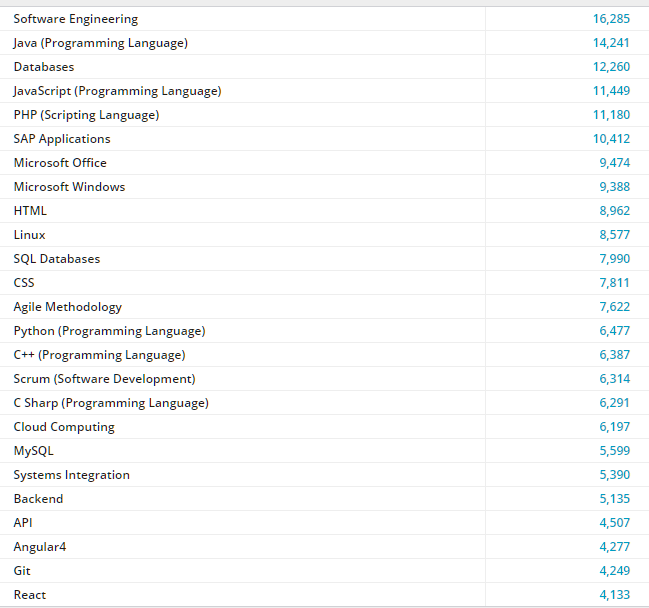
Task: Select Java (Programming Language) row
Action: coord(100,43)
